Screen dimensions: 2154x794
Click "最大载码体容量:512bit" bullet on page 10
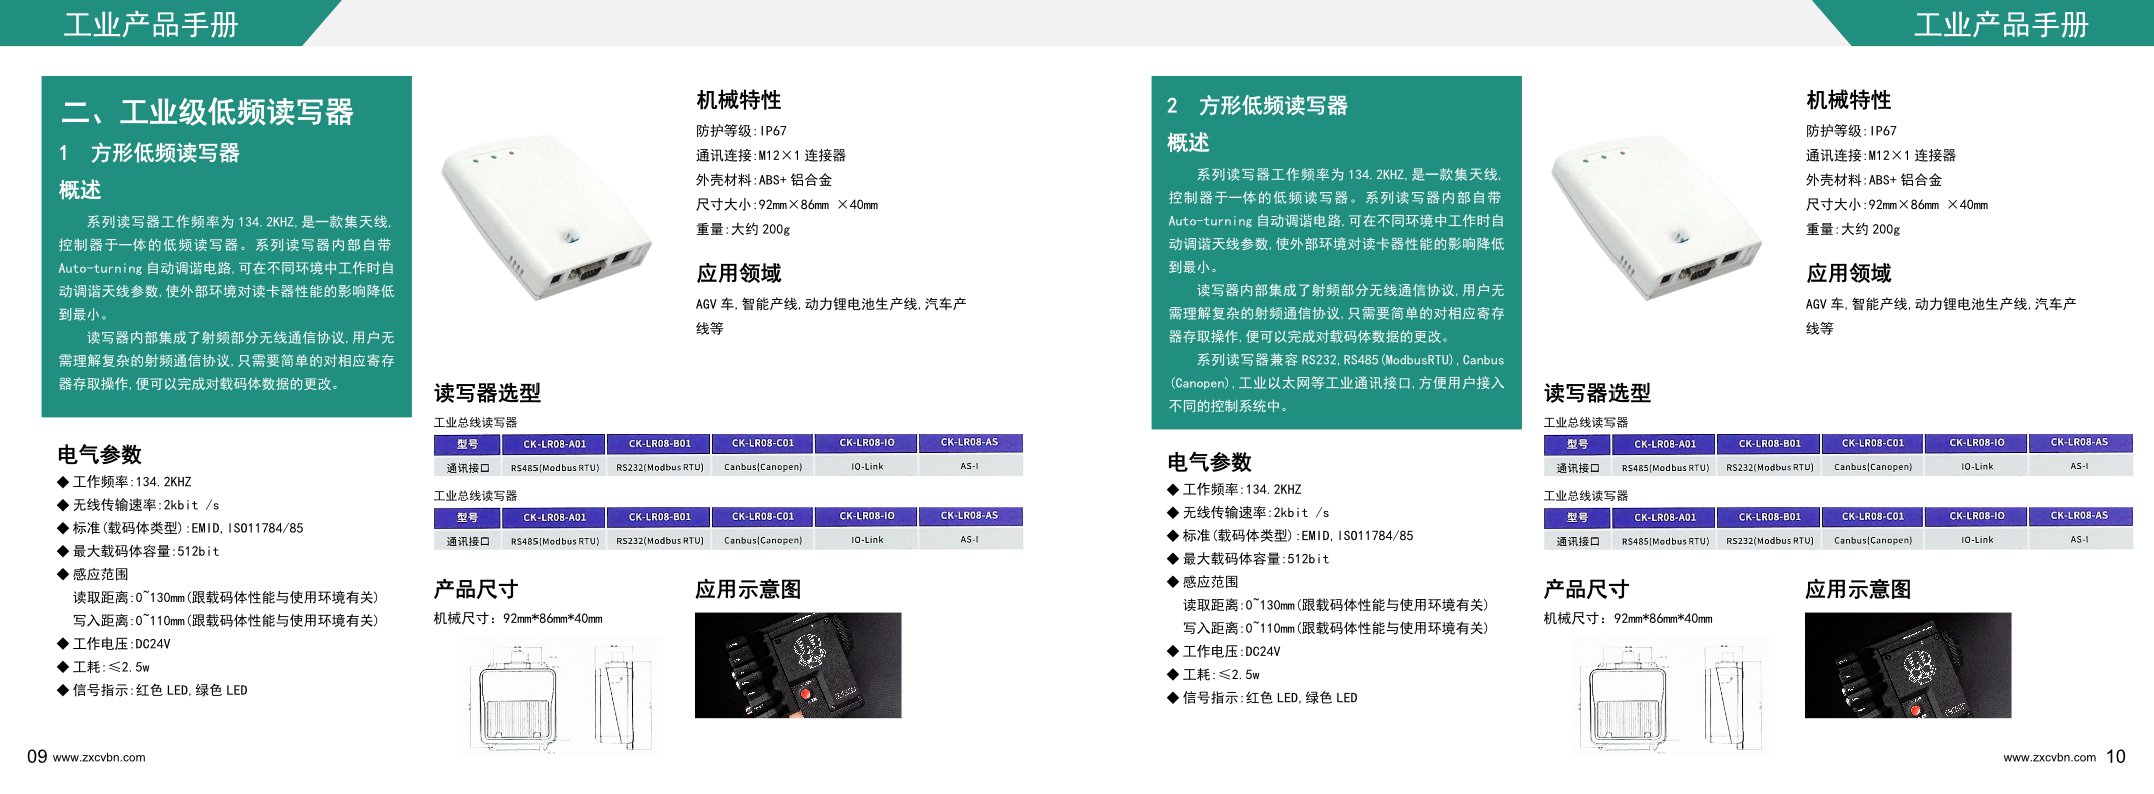pos(1248,559)
